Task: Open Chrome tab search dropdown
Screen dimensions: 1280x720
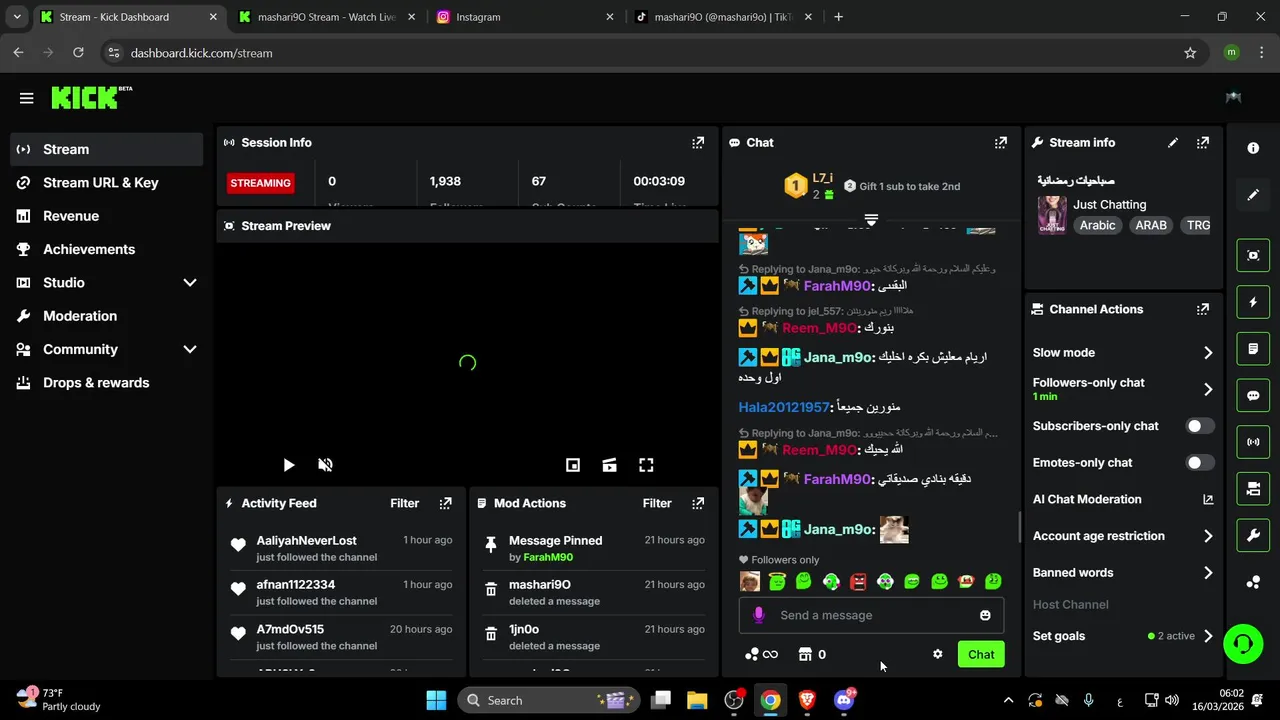Action: (x=17, y=17)
